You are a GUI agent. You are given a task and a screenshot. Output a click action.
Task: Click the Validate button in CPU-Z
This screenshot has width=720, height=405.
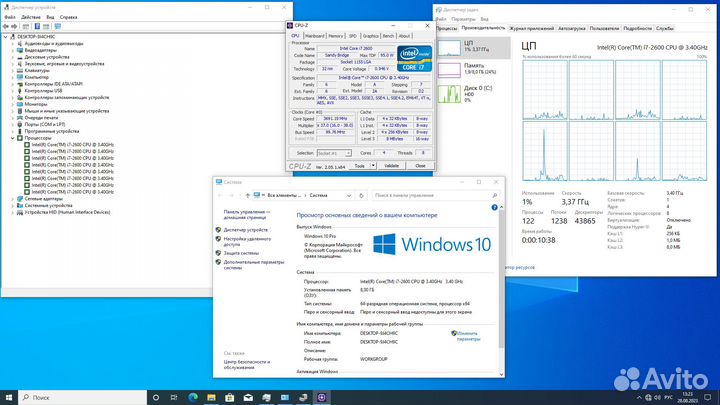point(391,166)
